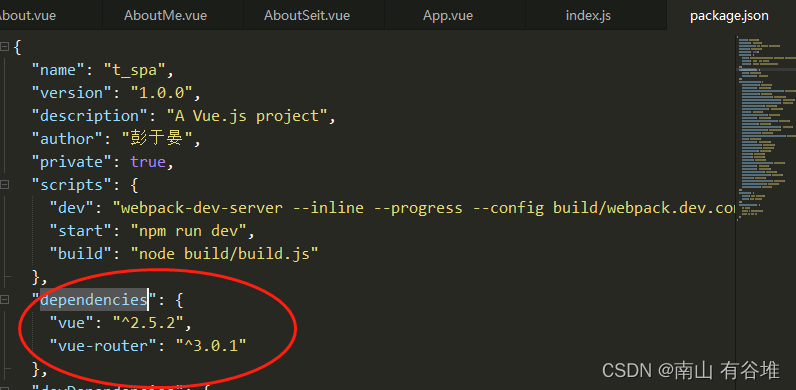The width and height of the screenshot is (796, 390).
Task: Click the "vue" dependency key
Action: pos(72,322)
